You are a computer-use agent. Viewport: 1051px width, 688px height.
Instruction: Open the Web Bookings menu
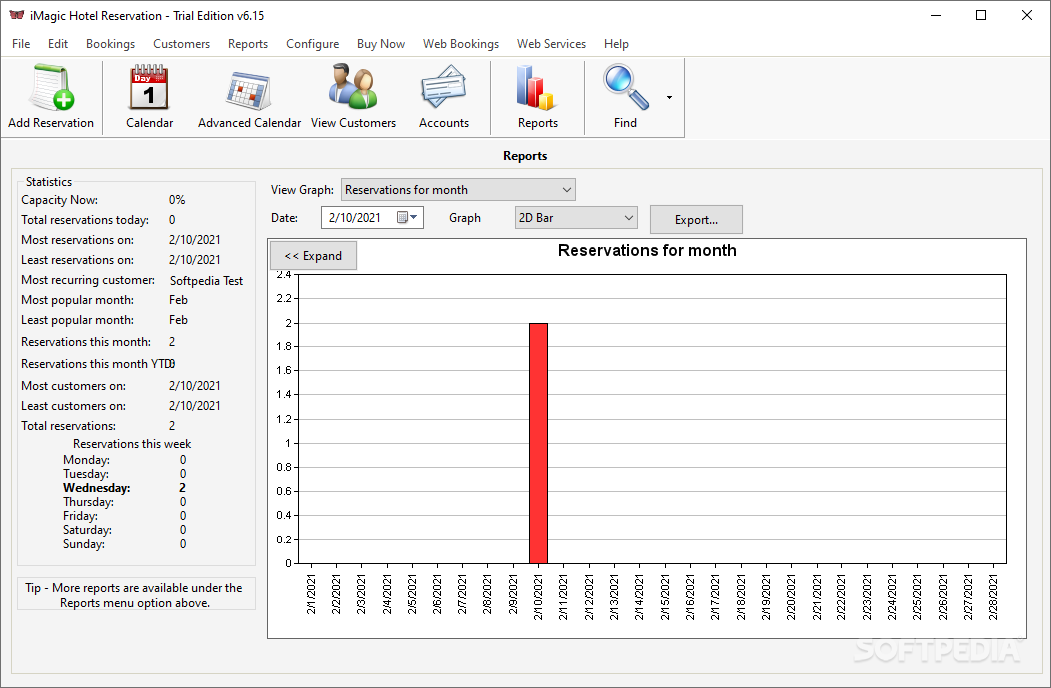click(460, 44)
